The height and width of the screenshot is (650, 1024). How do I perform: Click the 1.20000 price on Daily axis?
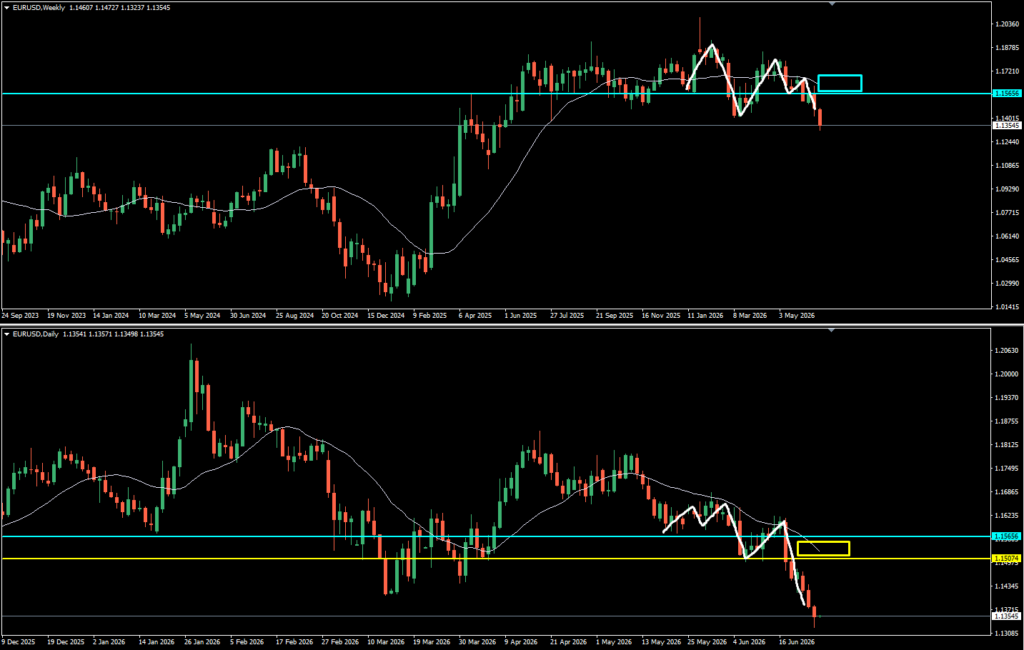coord(1007,374)
